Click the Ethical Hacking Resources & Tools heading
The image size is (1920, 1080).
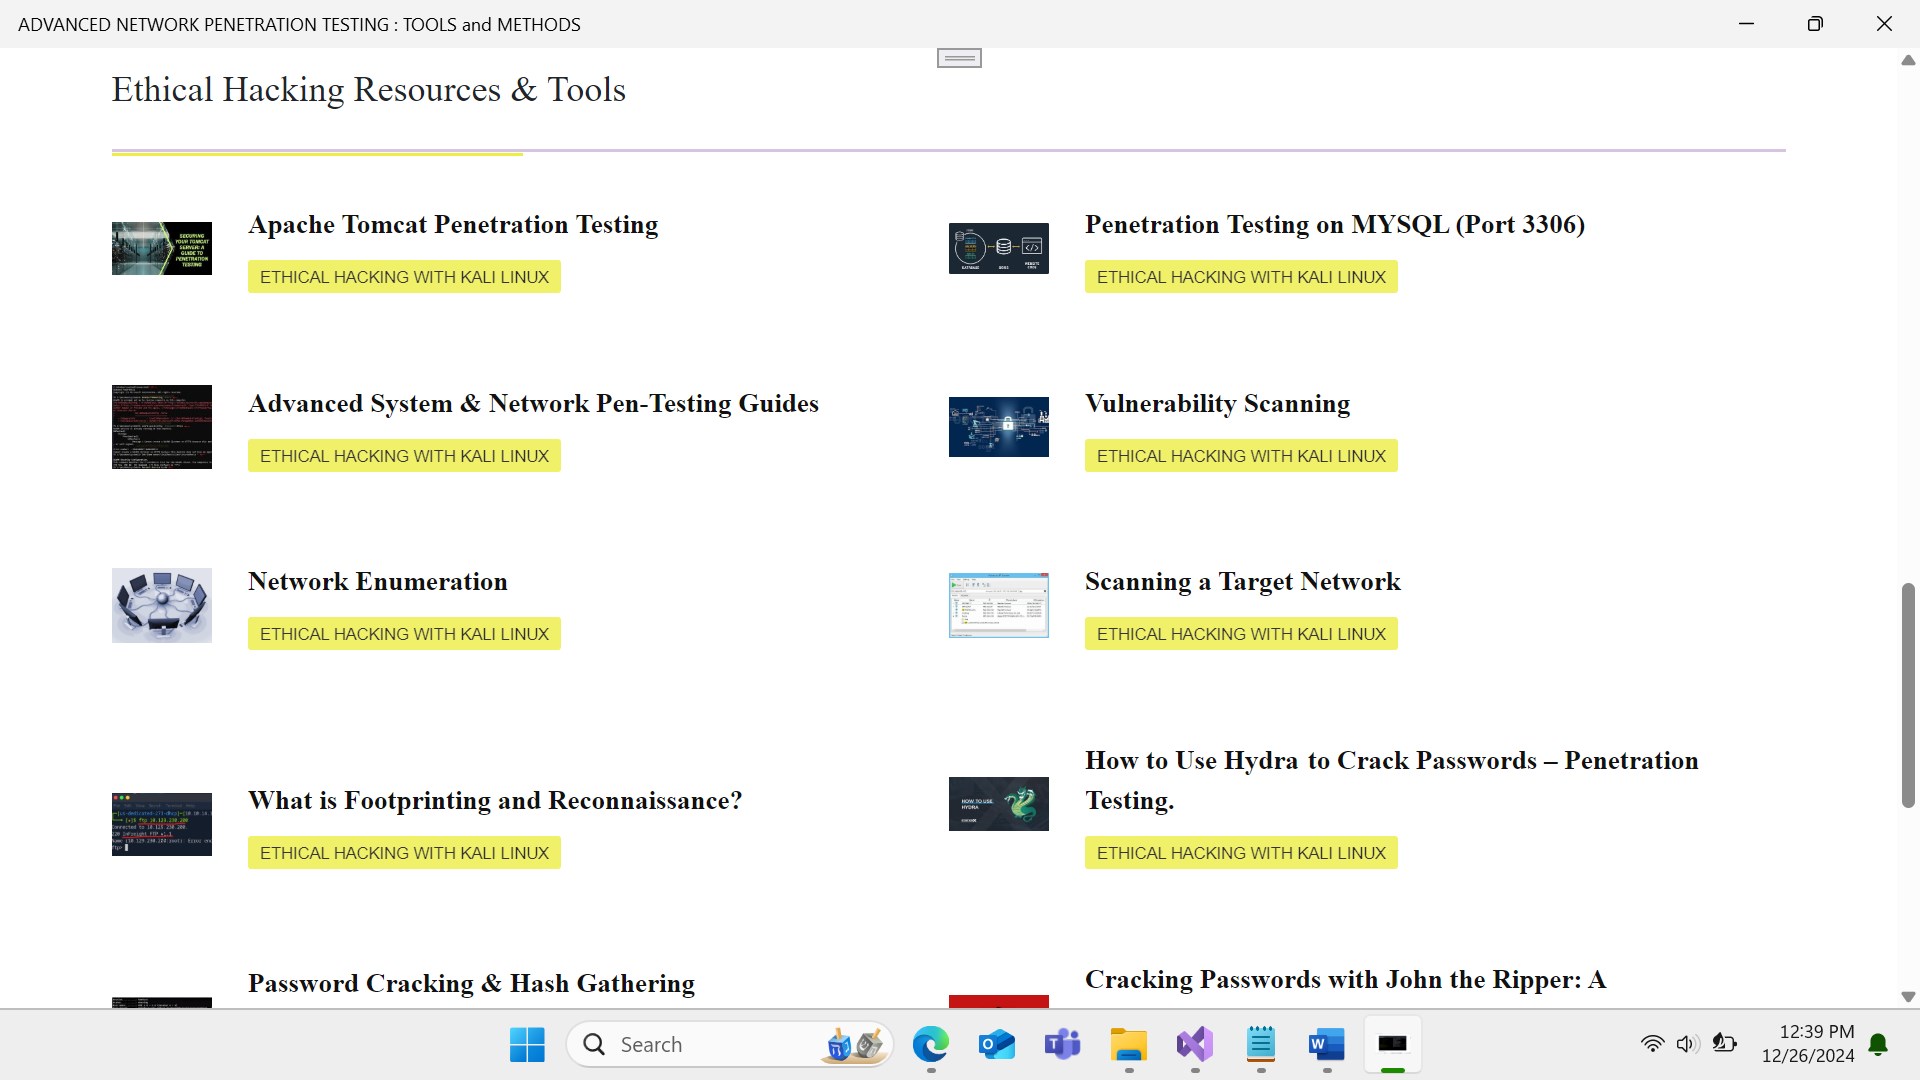(x=369, y=90)
